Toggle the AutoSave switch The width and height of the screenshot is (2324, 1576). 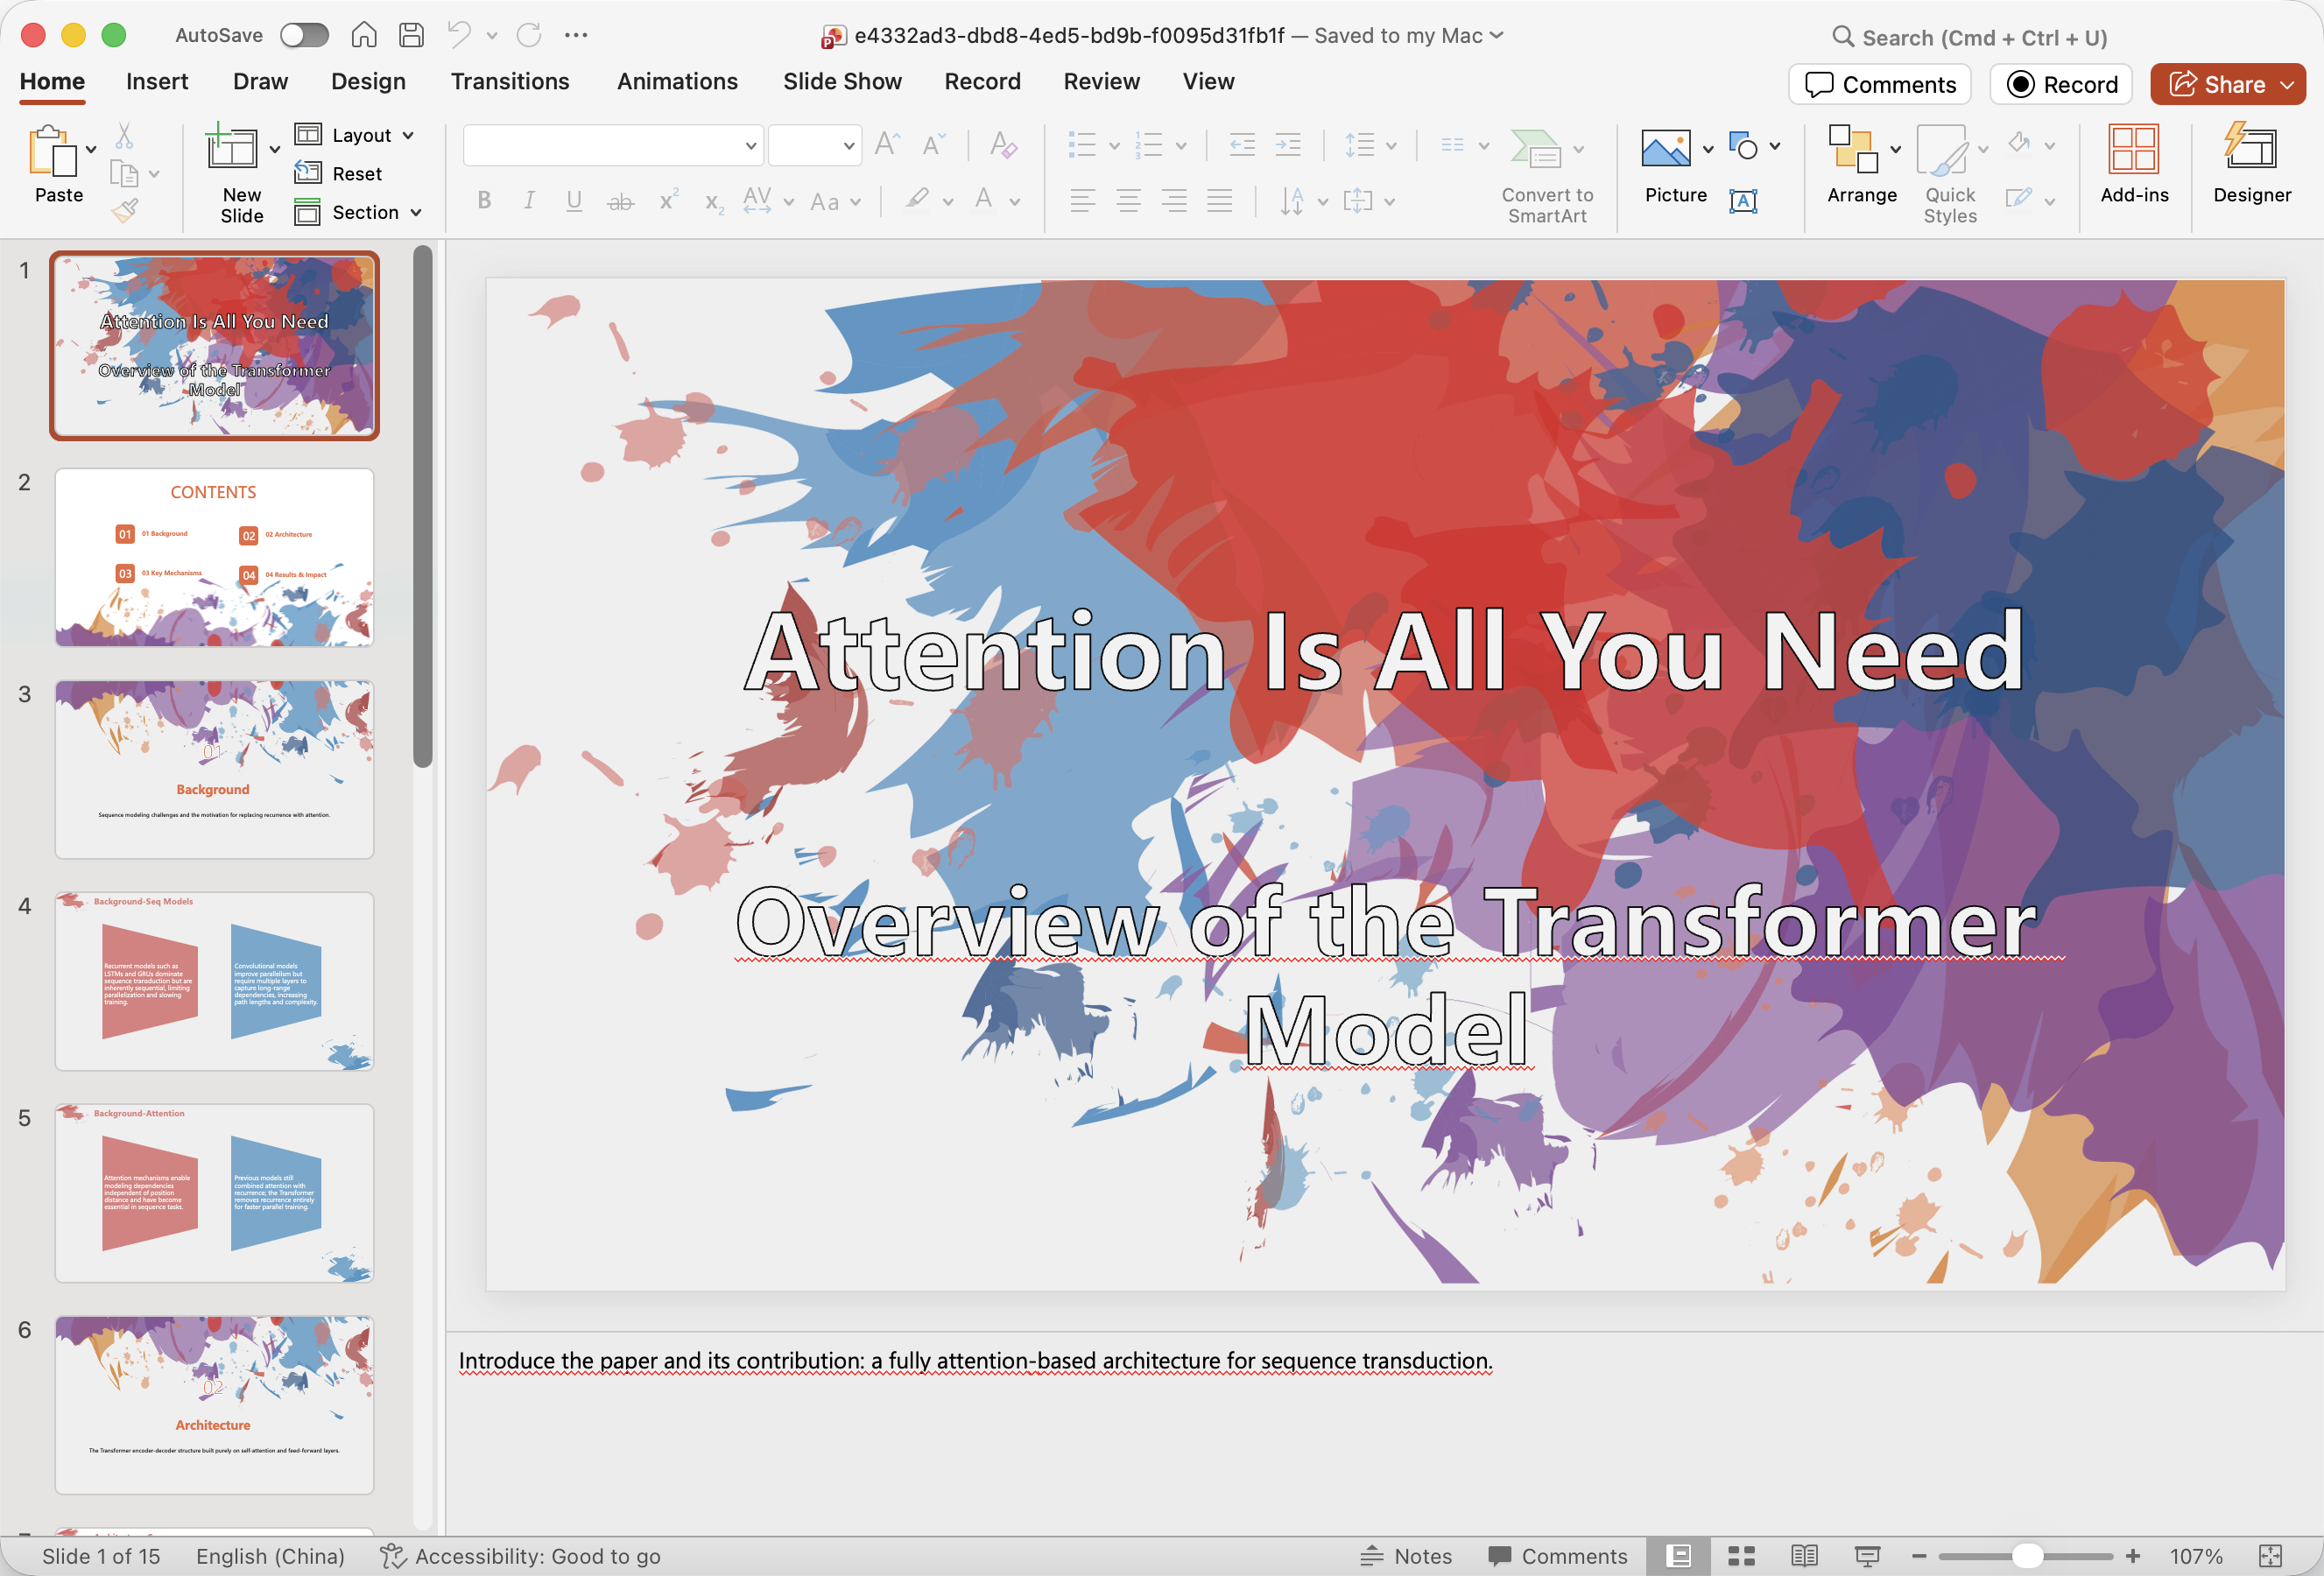tap(304, 35)
